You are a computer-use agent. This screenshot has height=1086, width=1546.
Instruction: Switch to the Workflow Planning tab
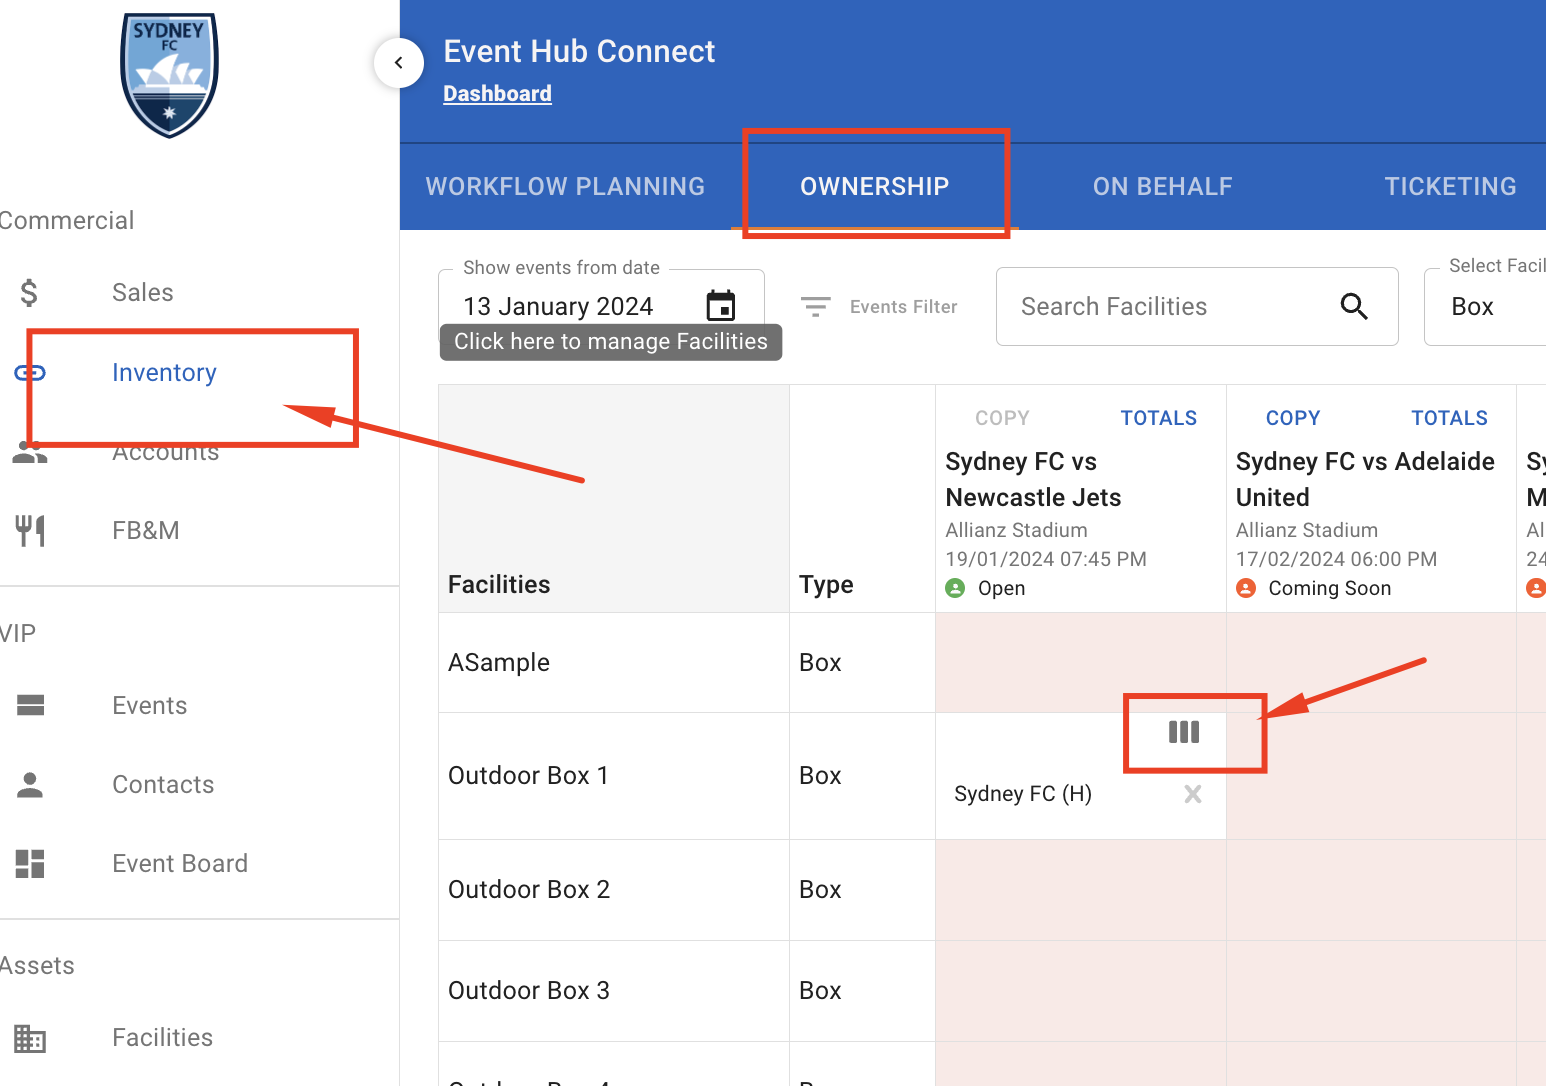(x=565, y=186)
